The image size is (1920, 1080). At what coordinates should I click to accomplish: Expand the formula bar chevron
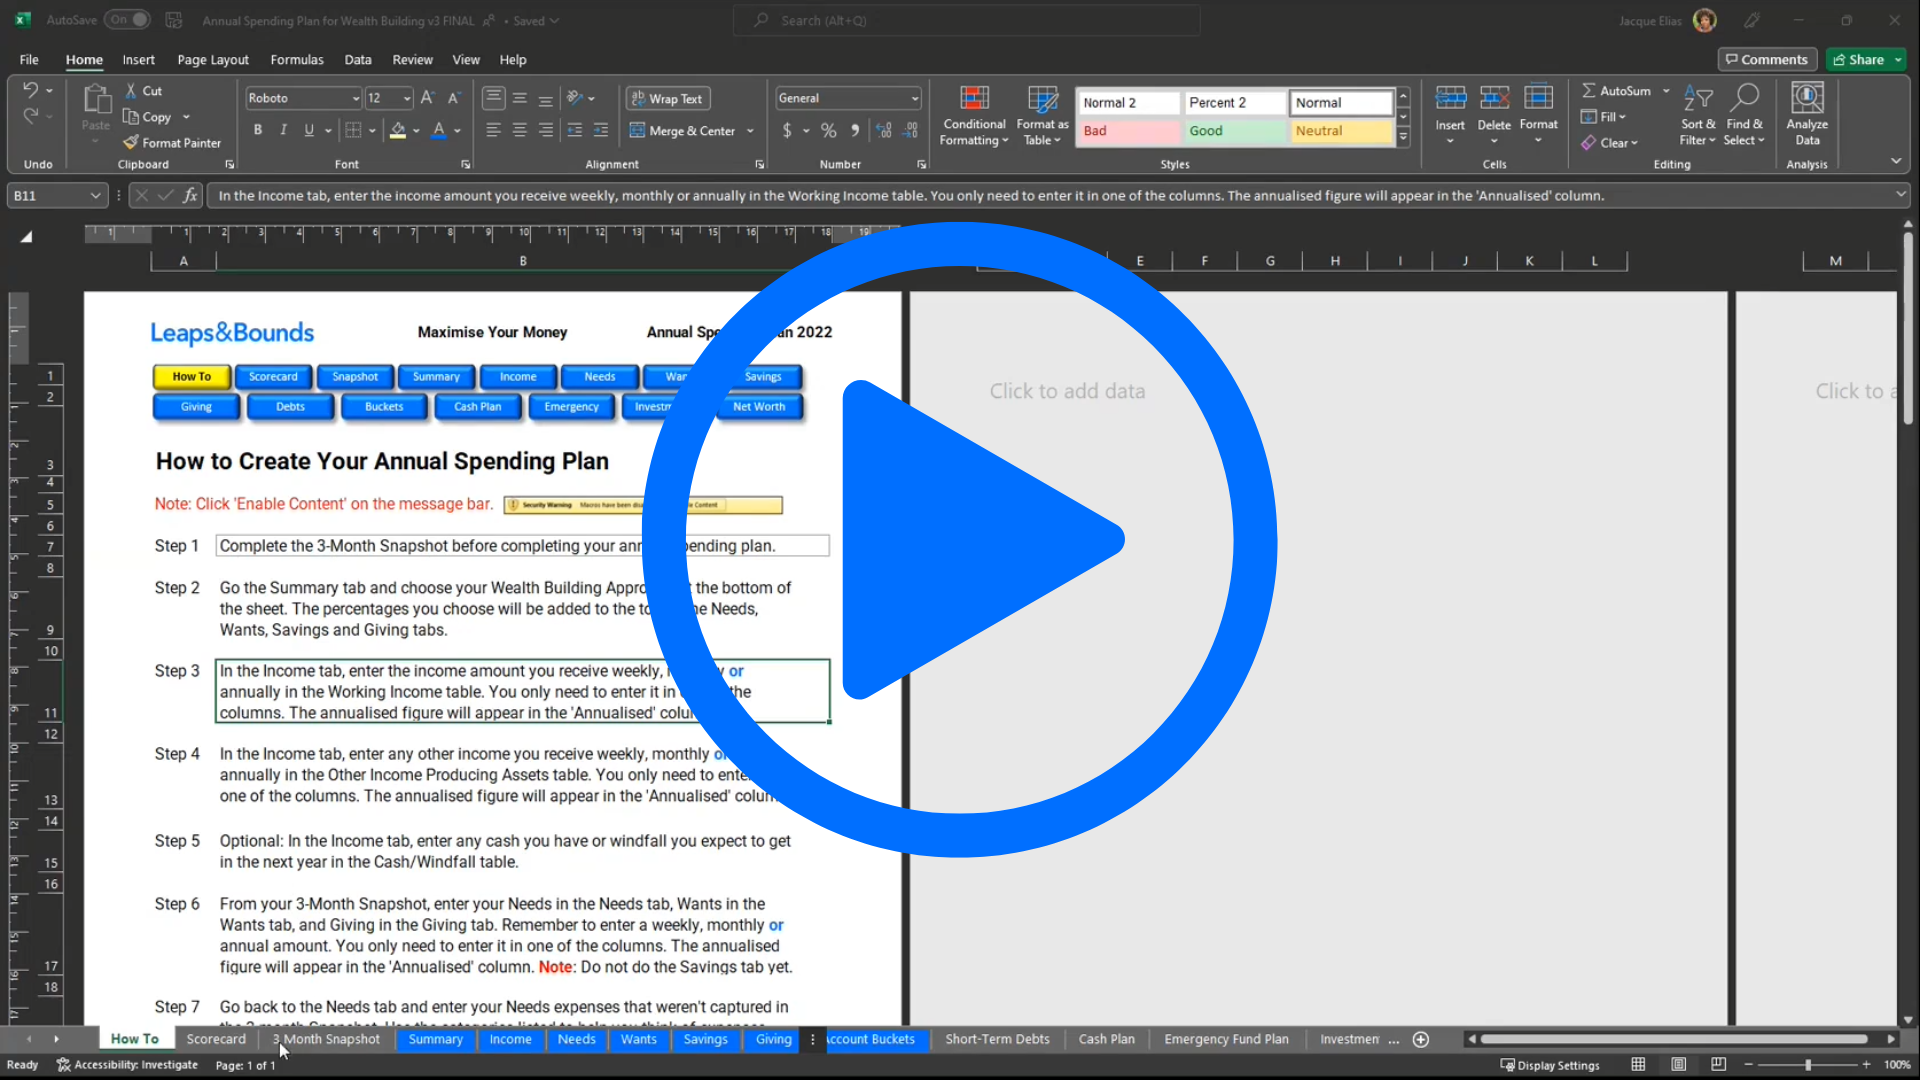coord(1900,195)
